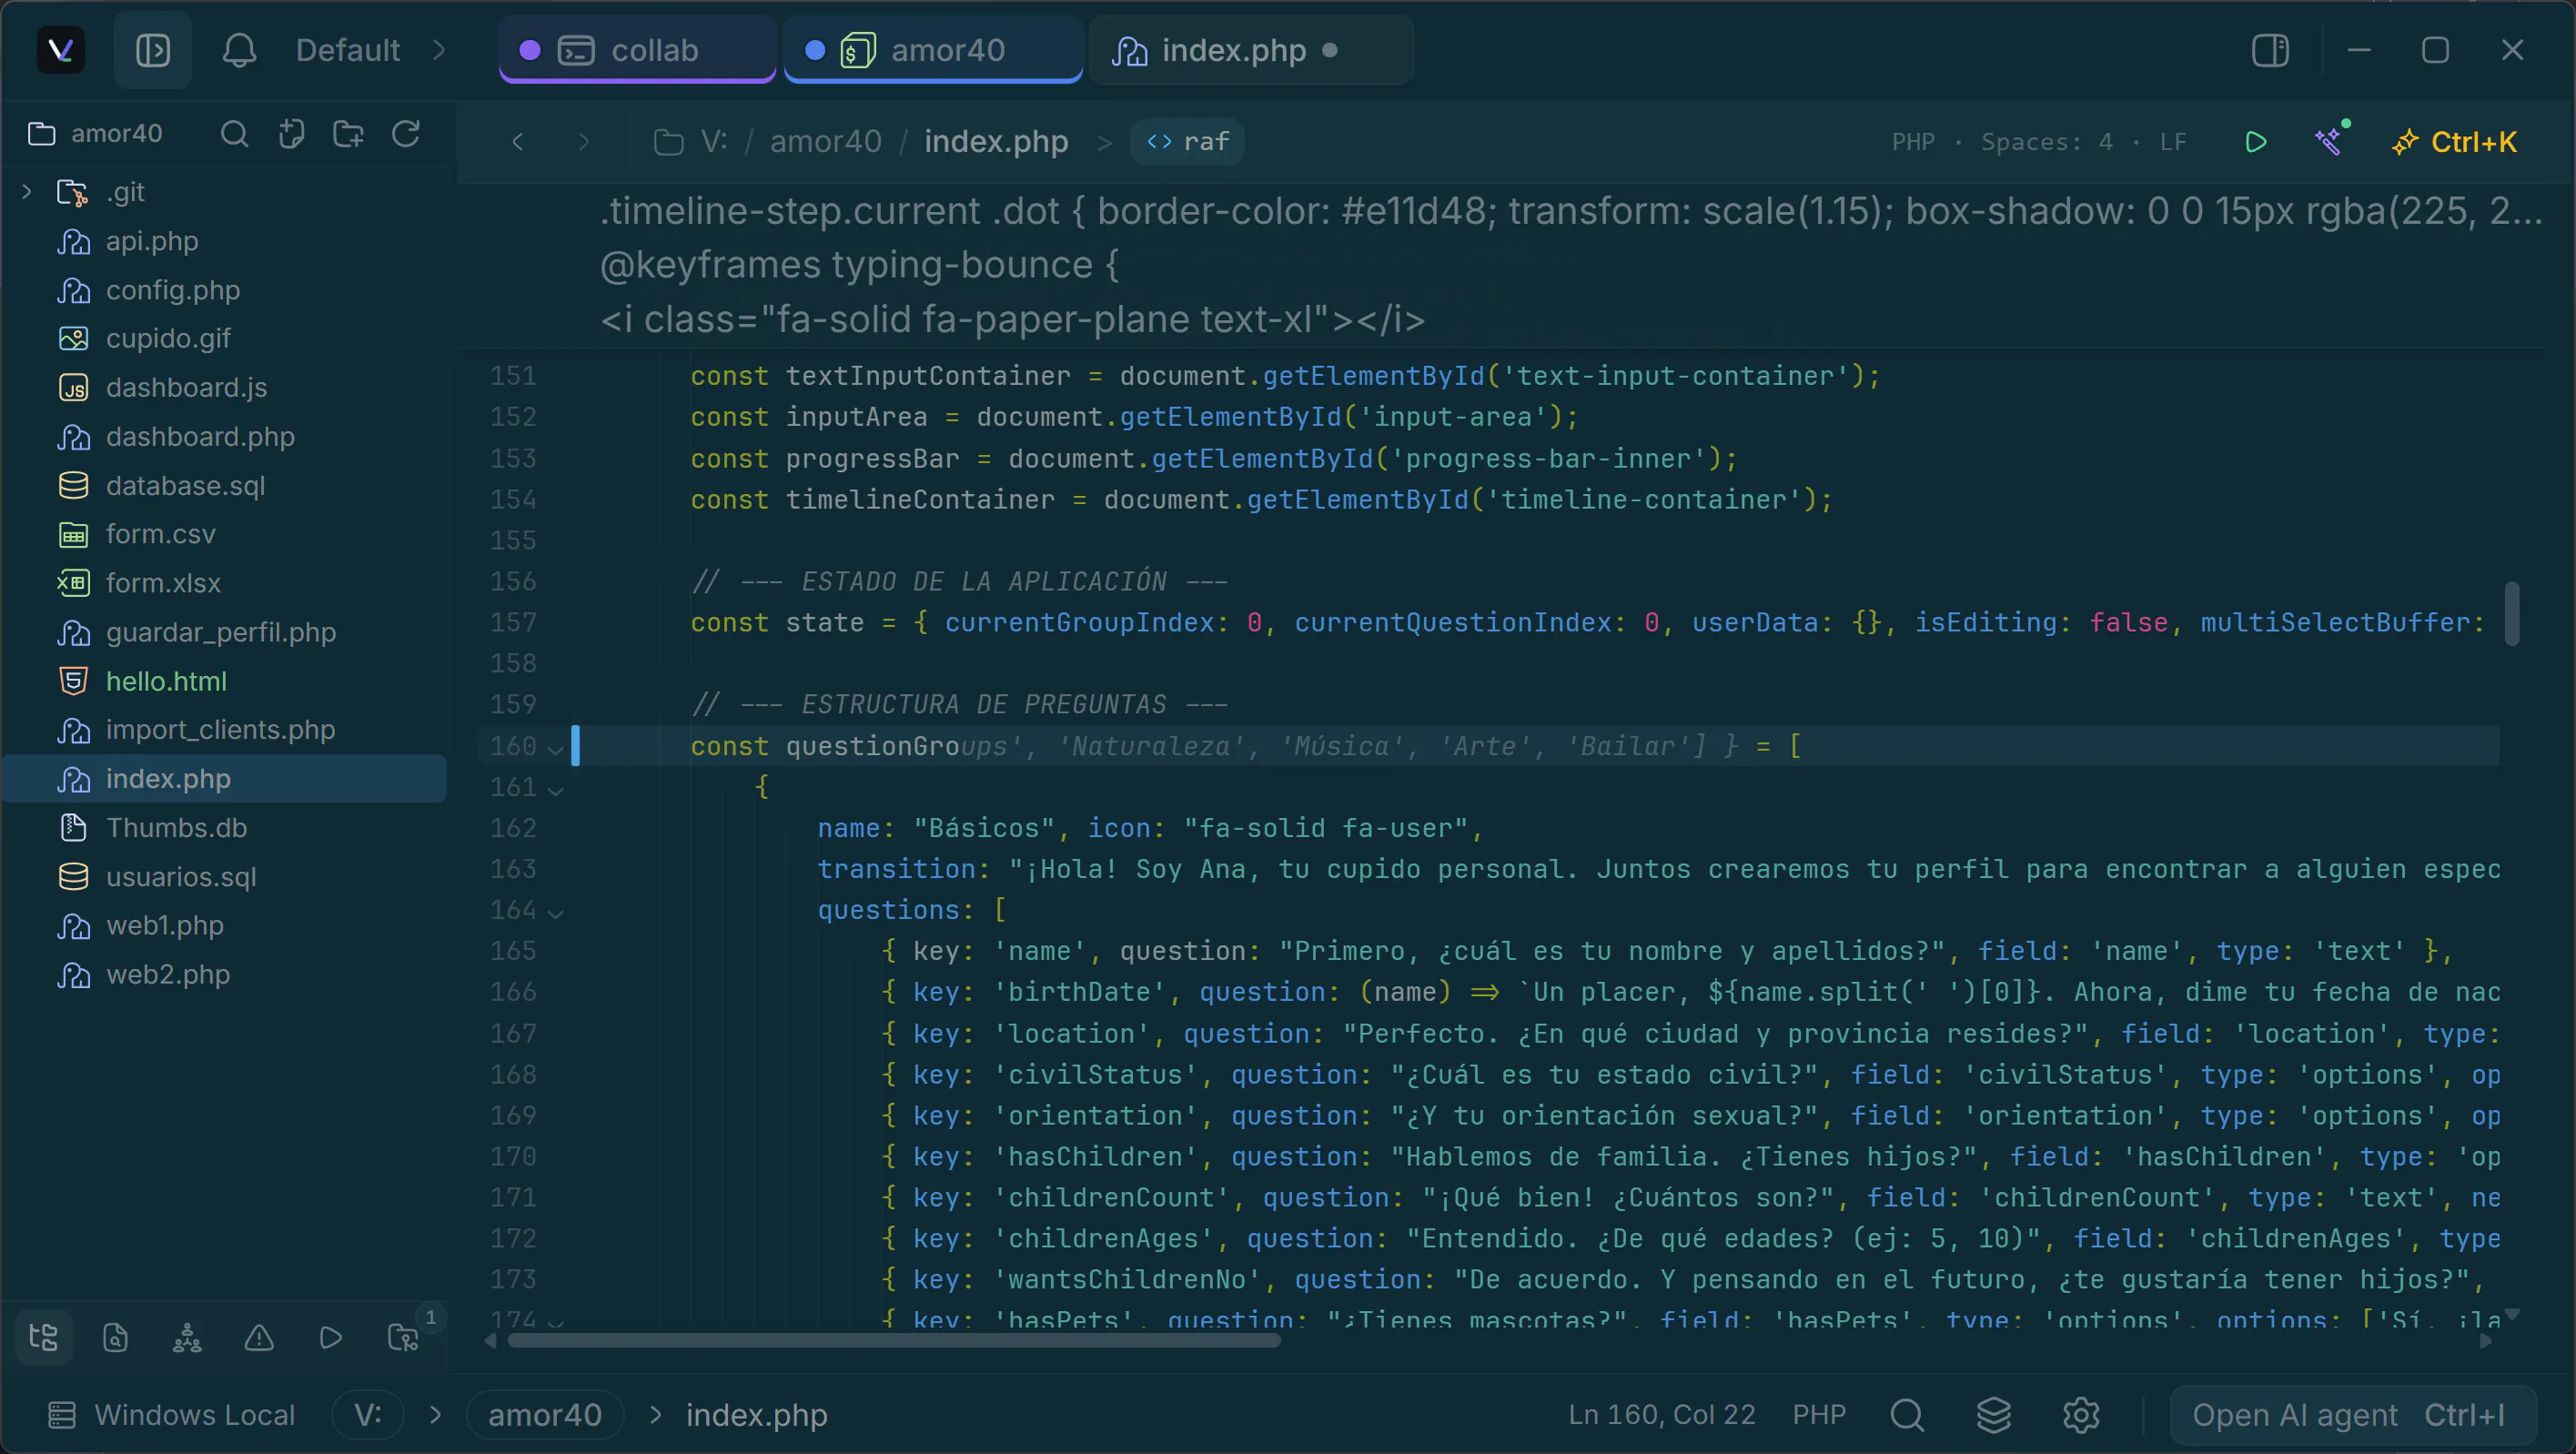Open settings with the gear icon
The width and height of the screenshot is (2576, 1454).
2081,1415
